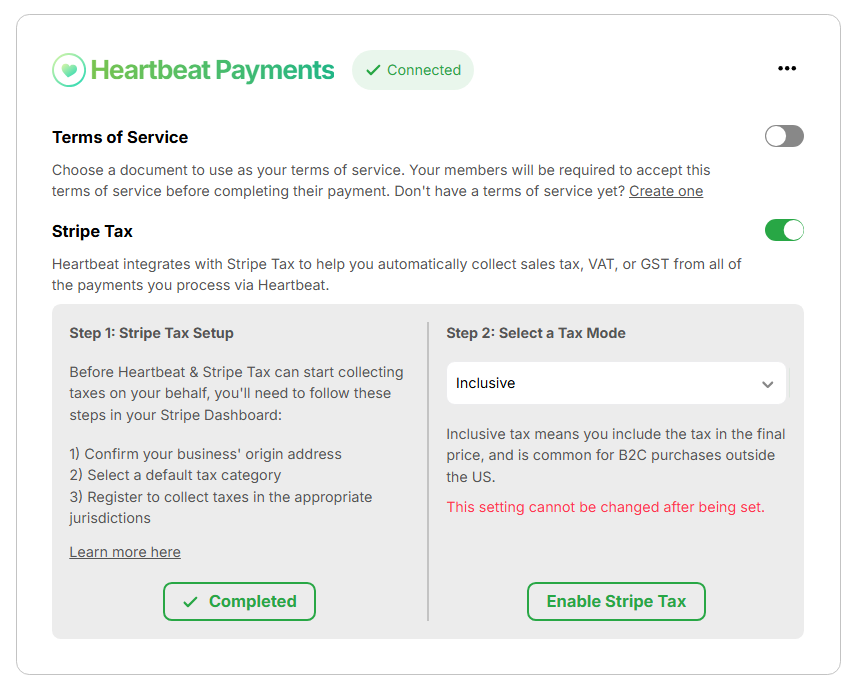Click the Step 2: Select a Tax Mode heading
This screenshot has height=683, width=862.
pyautogui.click(x=536, y=333)
